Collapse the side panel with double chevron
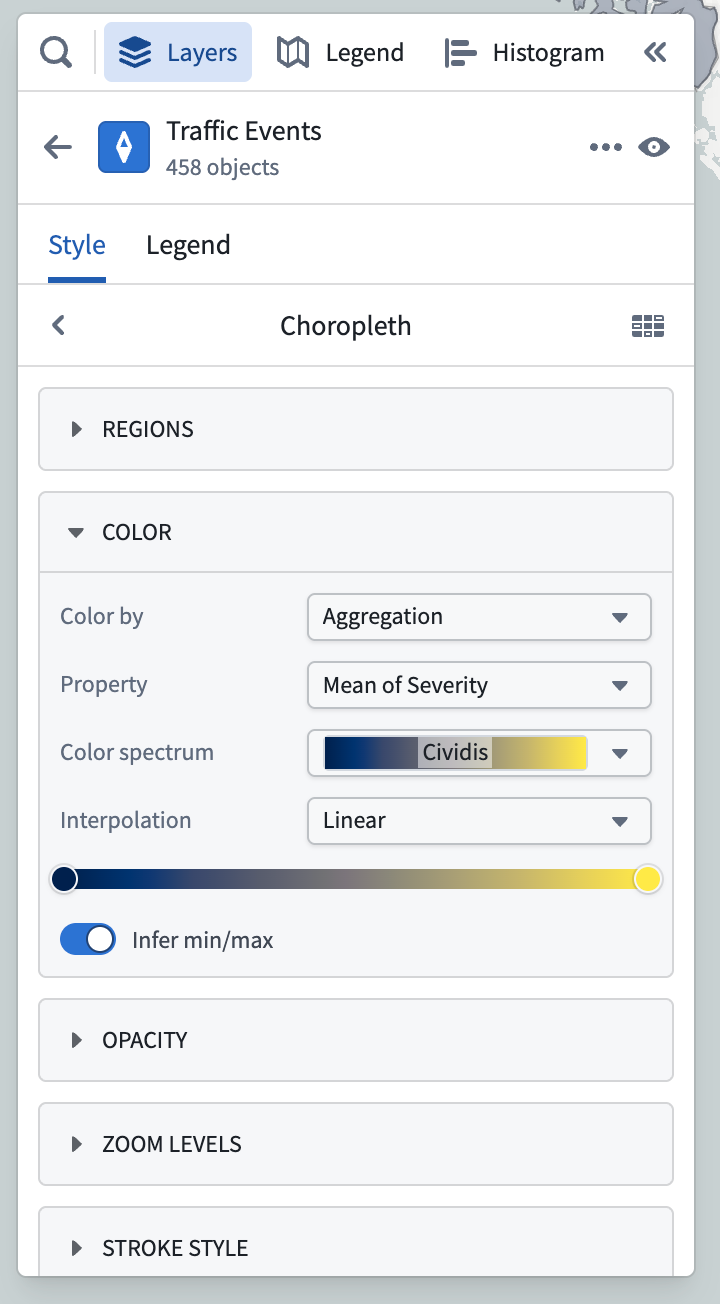The width and height of the screenshot is (720, 1304). [x=655, y=52]
